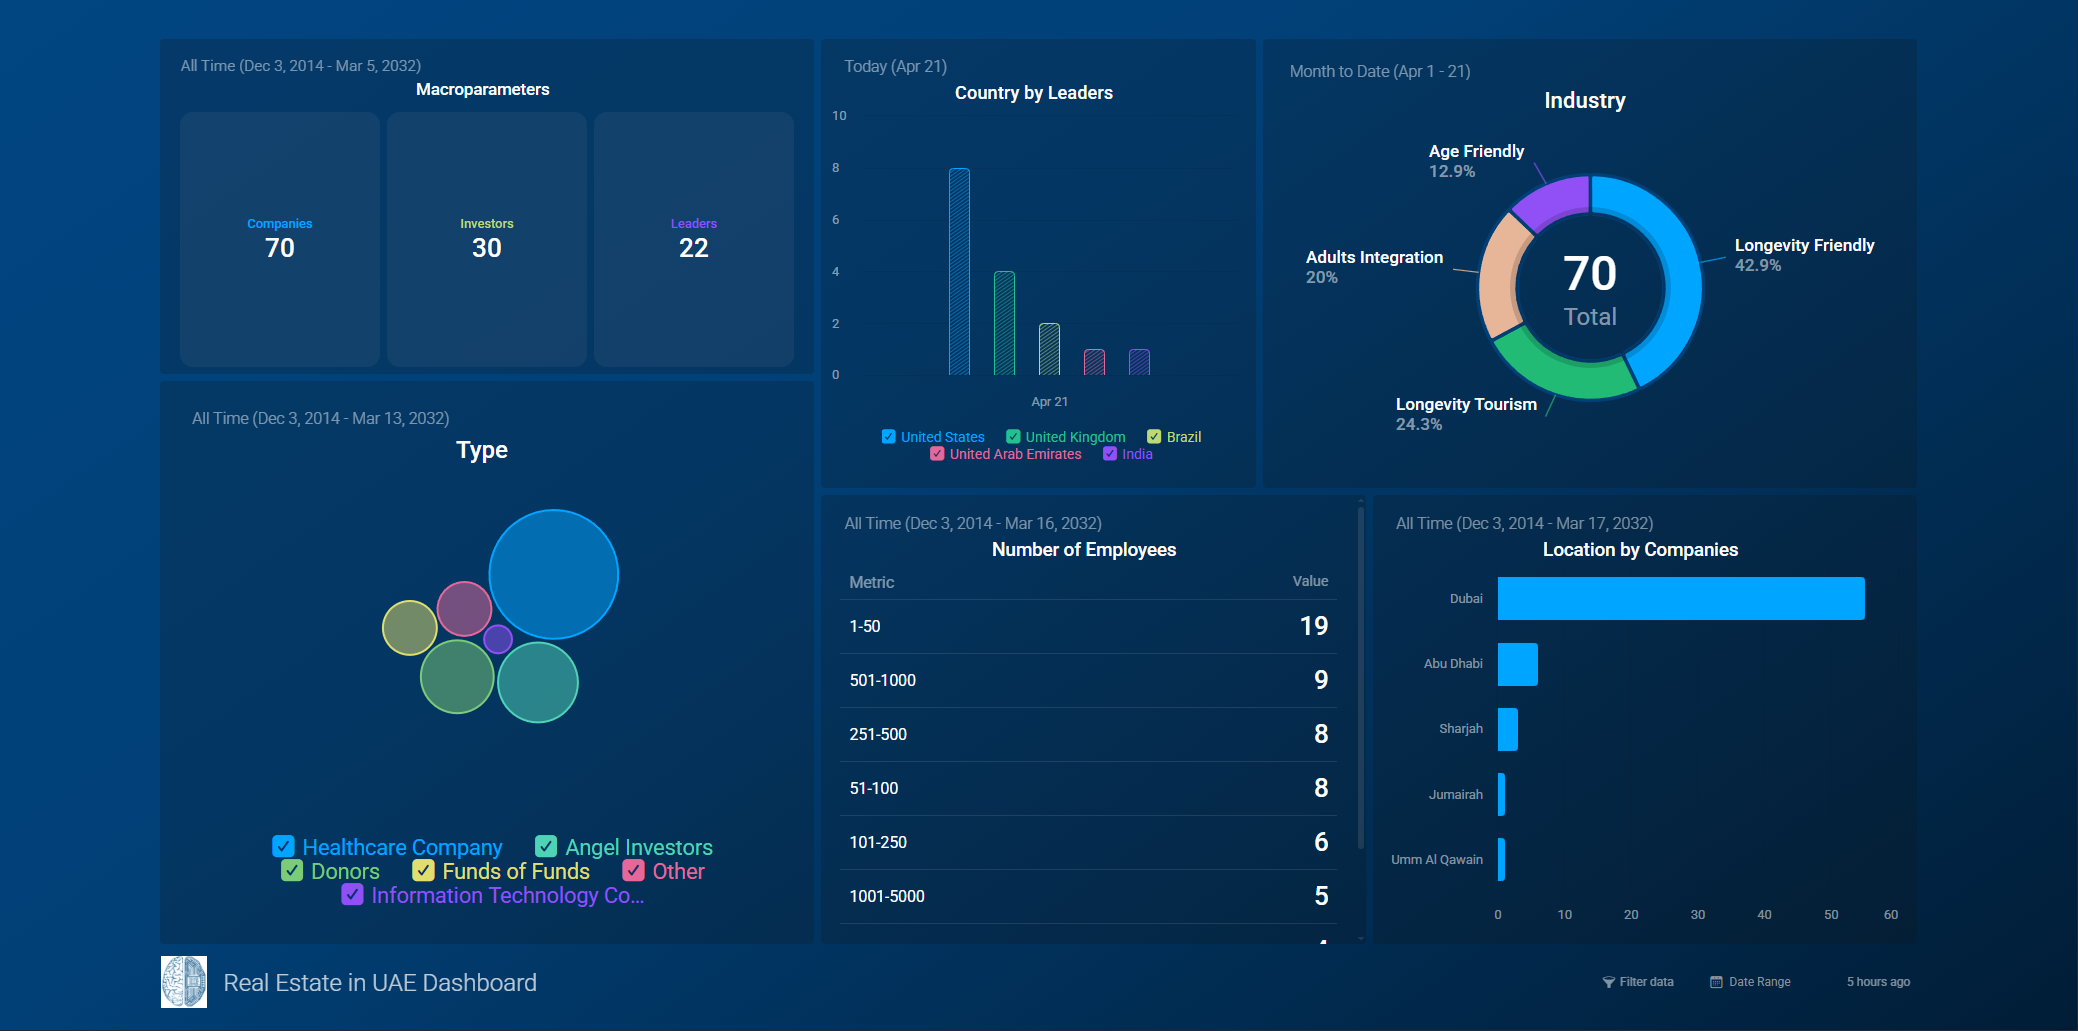The width and height of the screenshot is (2078, 1031).
Task: Click the brain logo icon
Action: coord(184,982)
